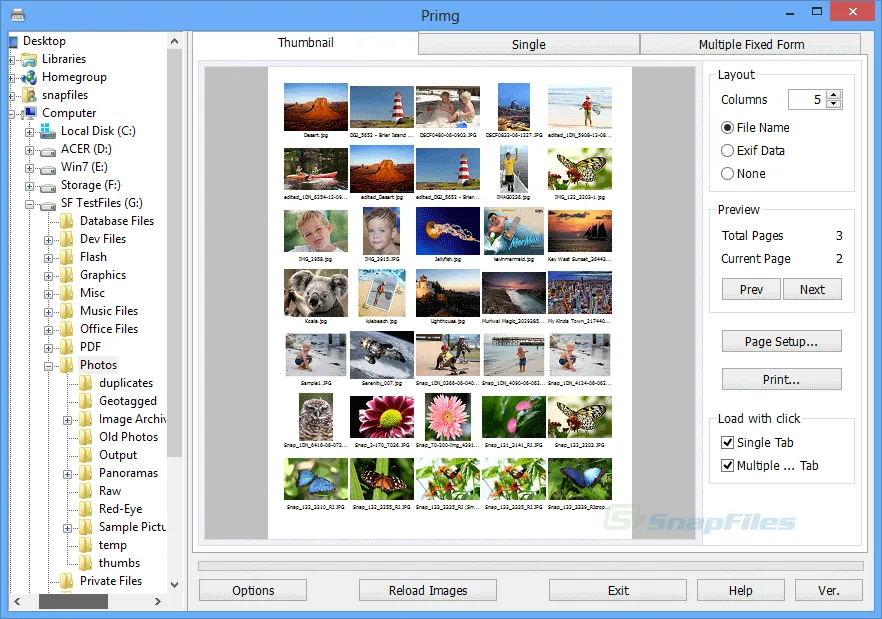Click the SF TestFiles (G:) drive icon
882x619 pixels.
pyautogui.click(x=48, y=204)
